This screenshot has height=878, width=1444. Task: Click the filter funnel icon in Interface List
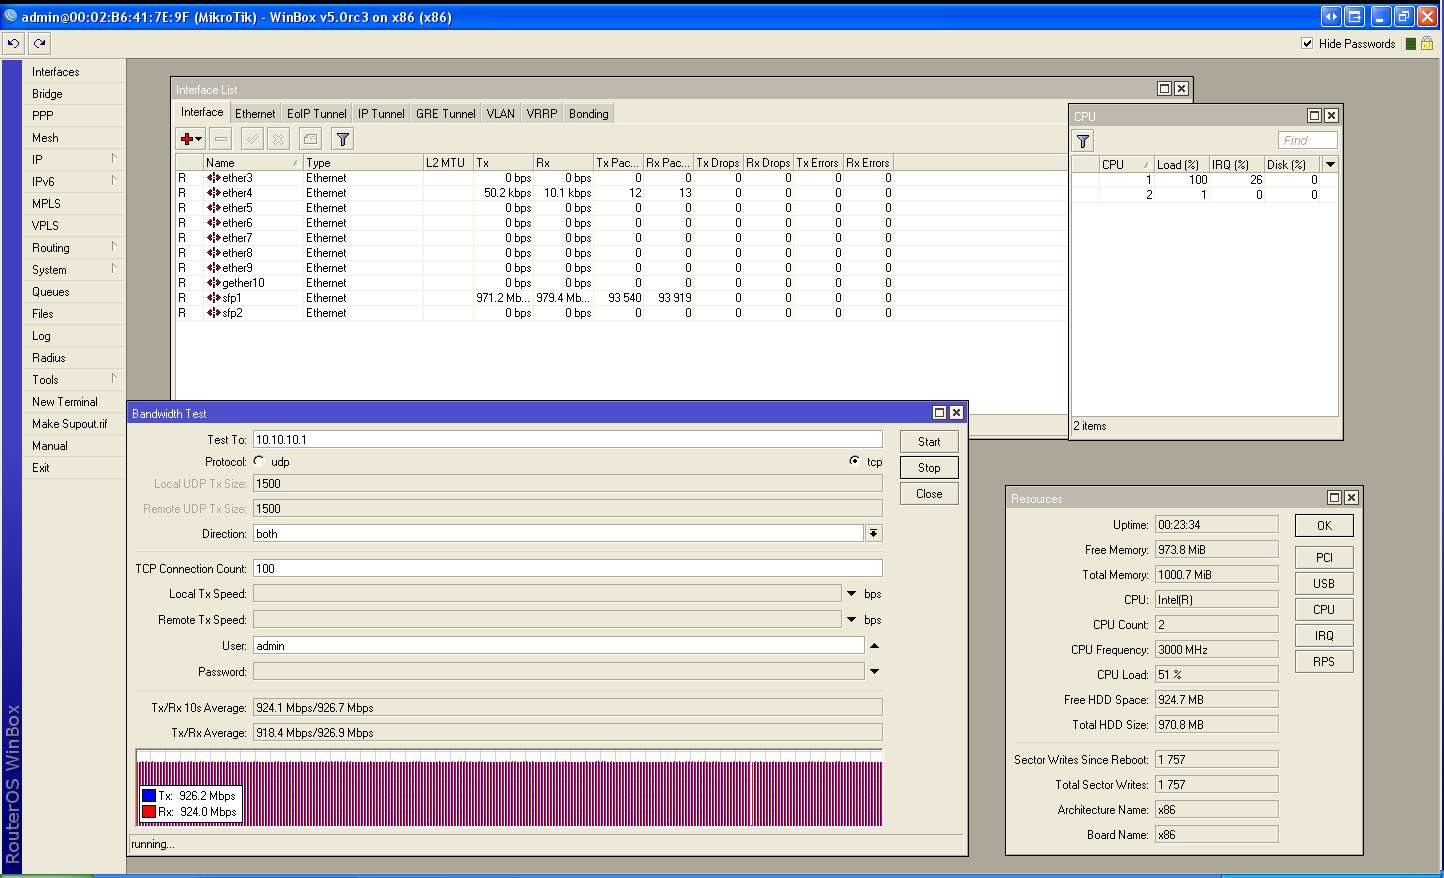(342, 139)
